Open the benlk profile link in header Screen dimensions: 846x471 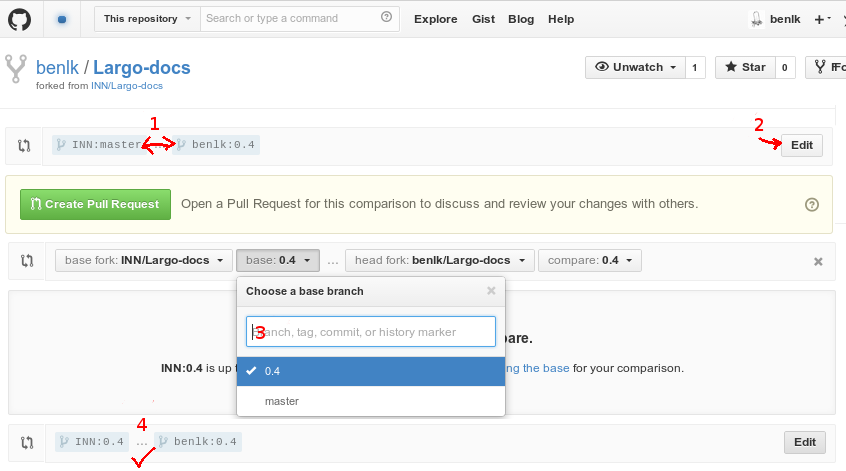click(785, 19)
